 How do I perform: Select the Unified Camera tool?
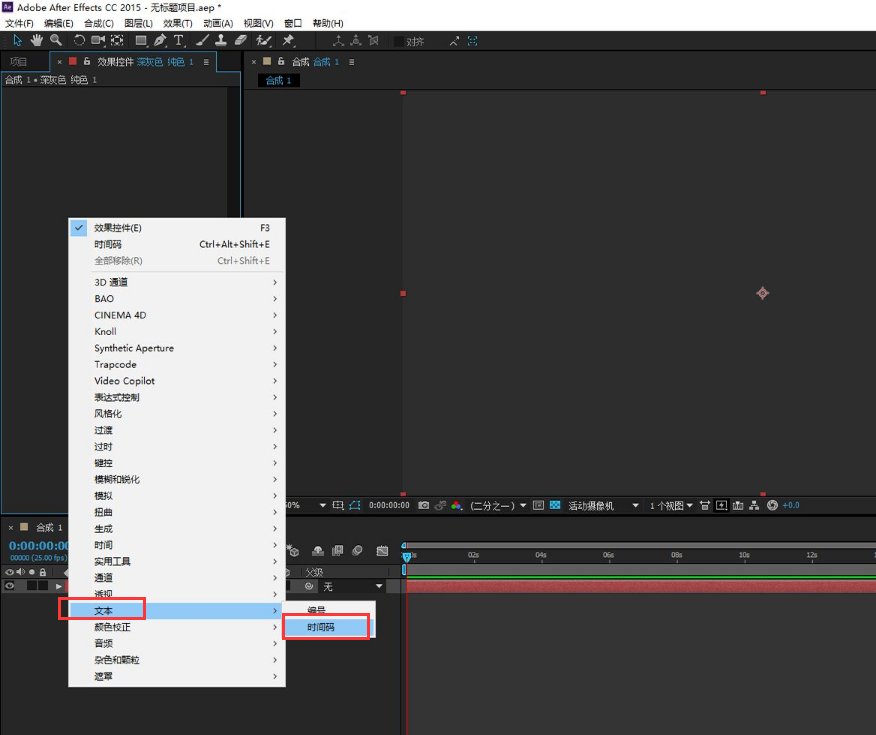coord(98,40)
